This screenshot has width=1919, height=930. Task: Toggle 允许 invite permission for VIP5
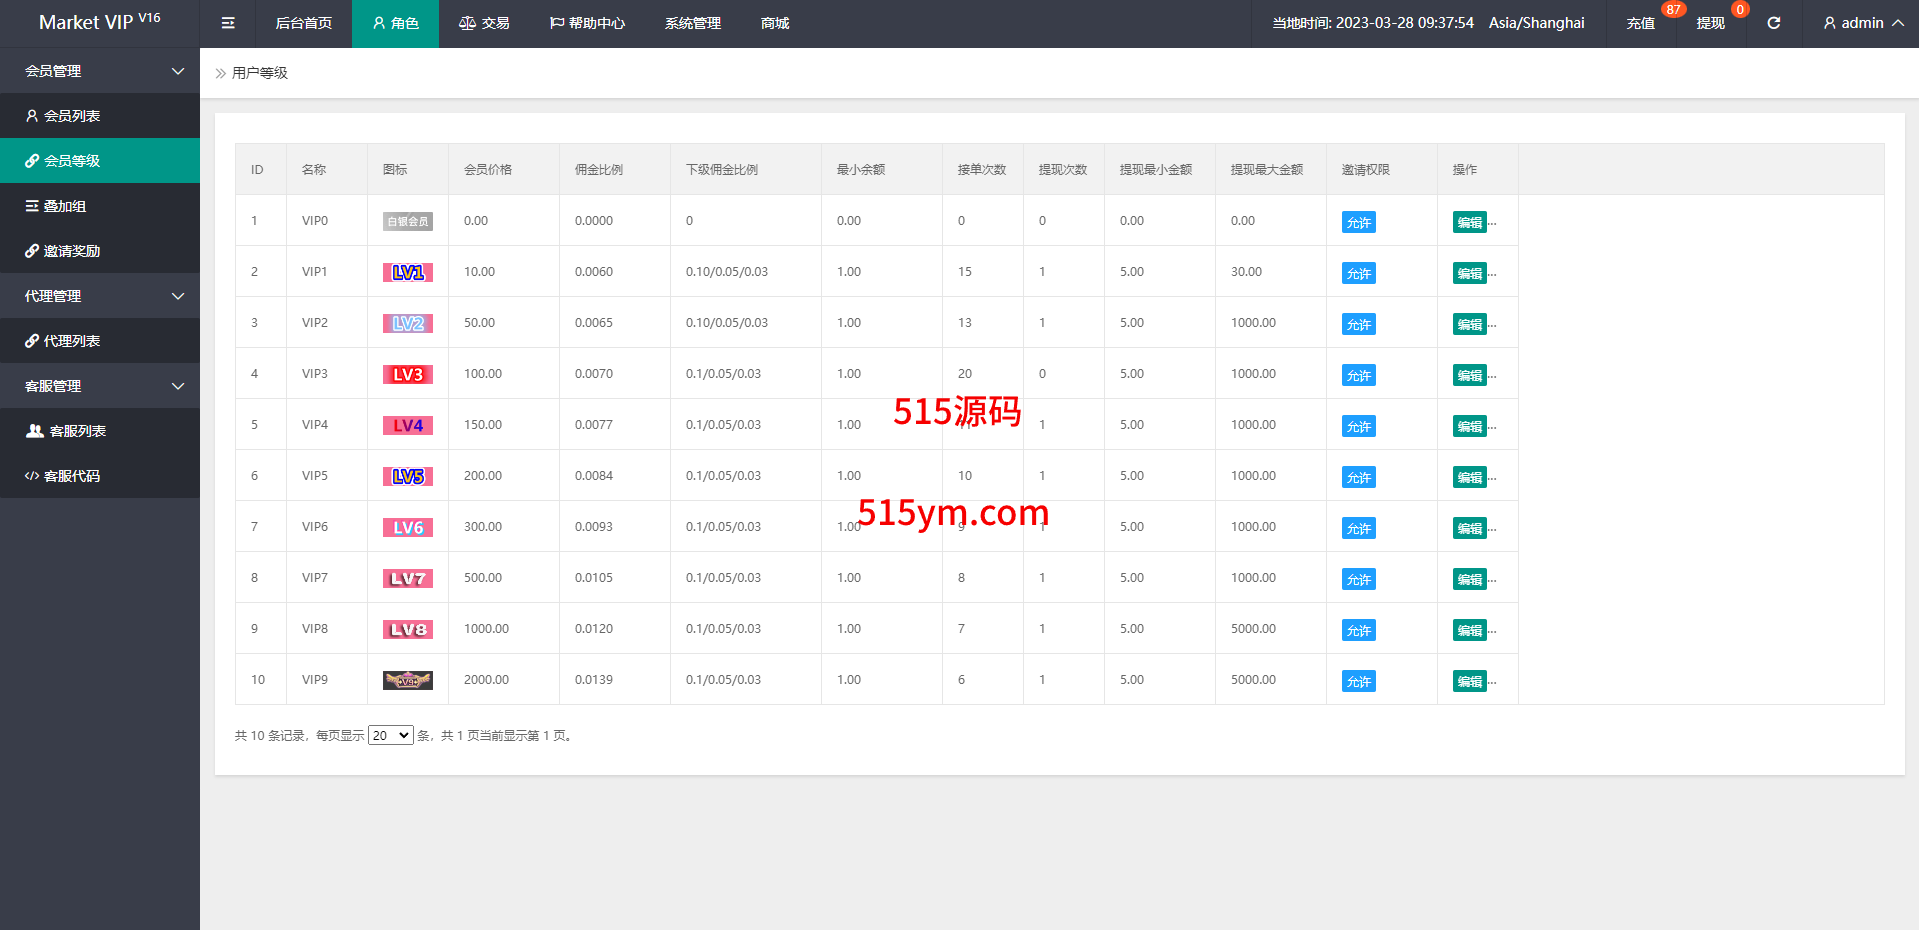click(x=1358, y=477)
